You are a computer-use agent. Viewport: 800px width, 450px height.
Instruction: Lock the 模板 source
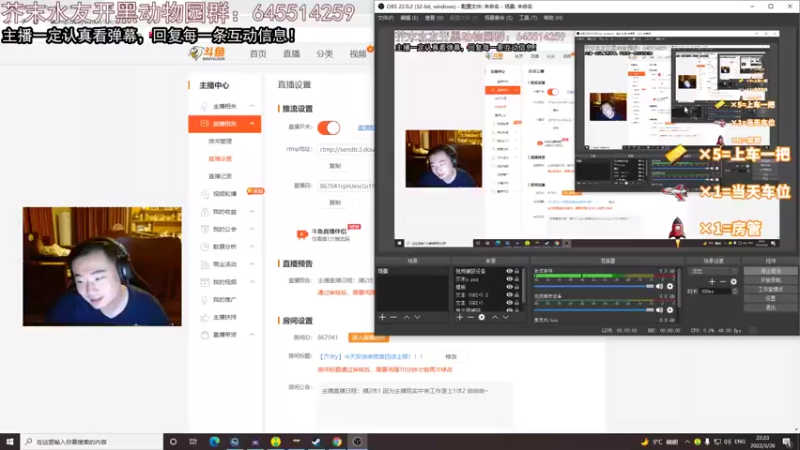516,287
